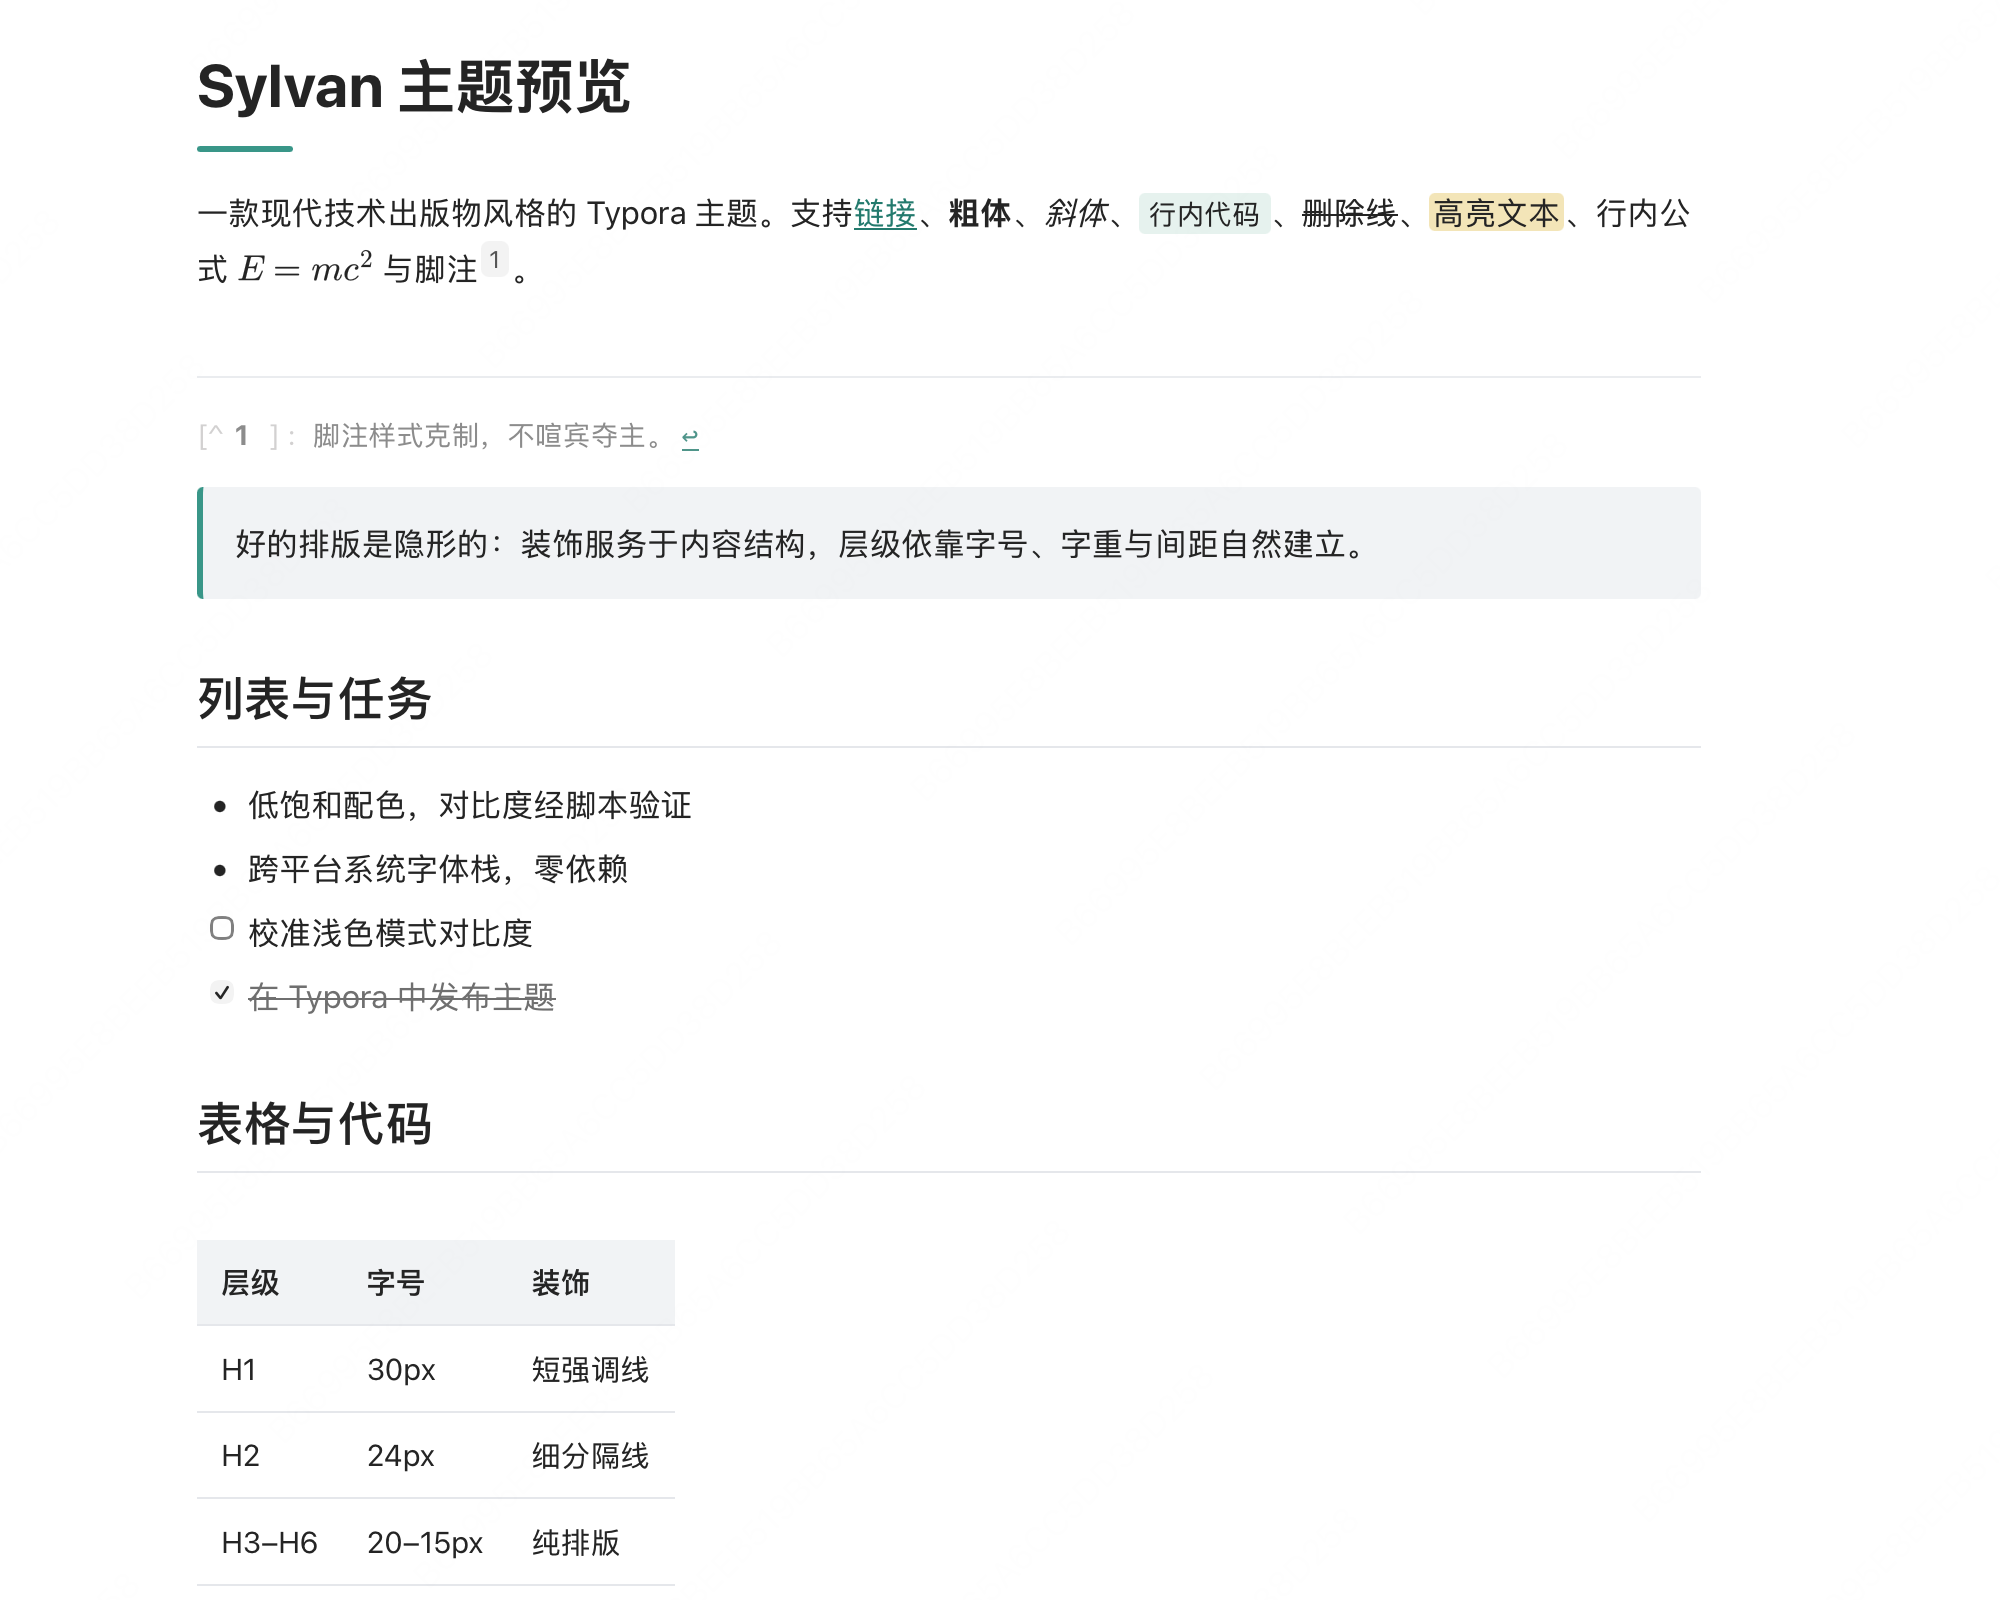Click the task label 校准浅色模式对比度
Screen dimensions: 2000x1600
click(390, 933)
